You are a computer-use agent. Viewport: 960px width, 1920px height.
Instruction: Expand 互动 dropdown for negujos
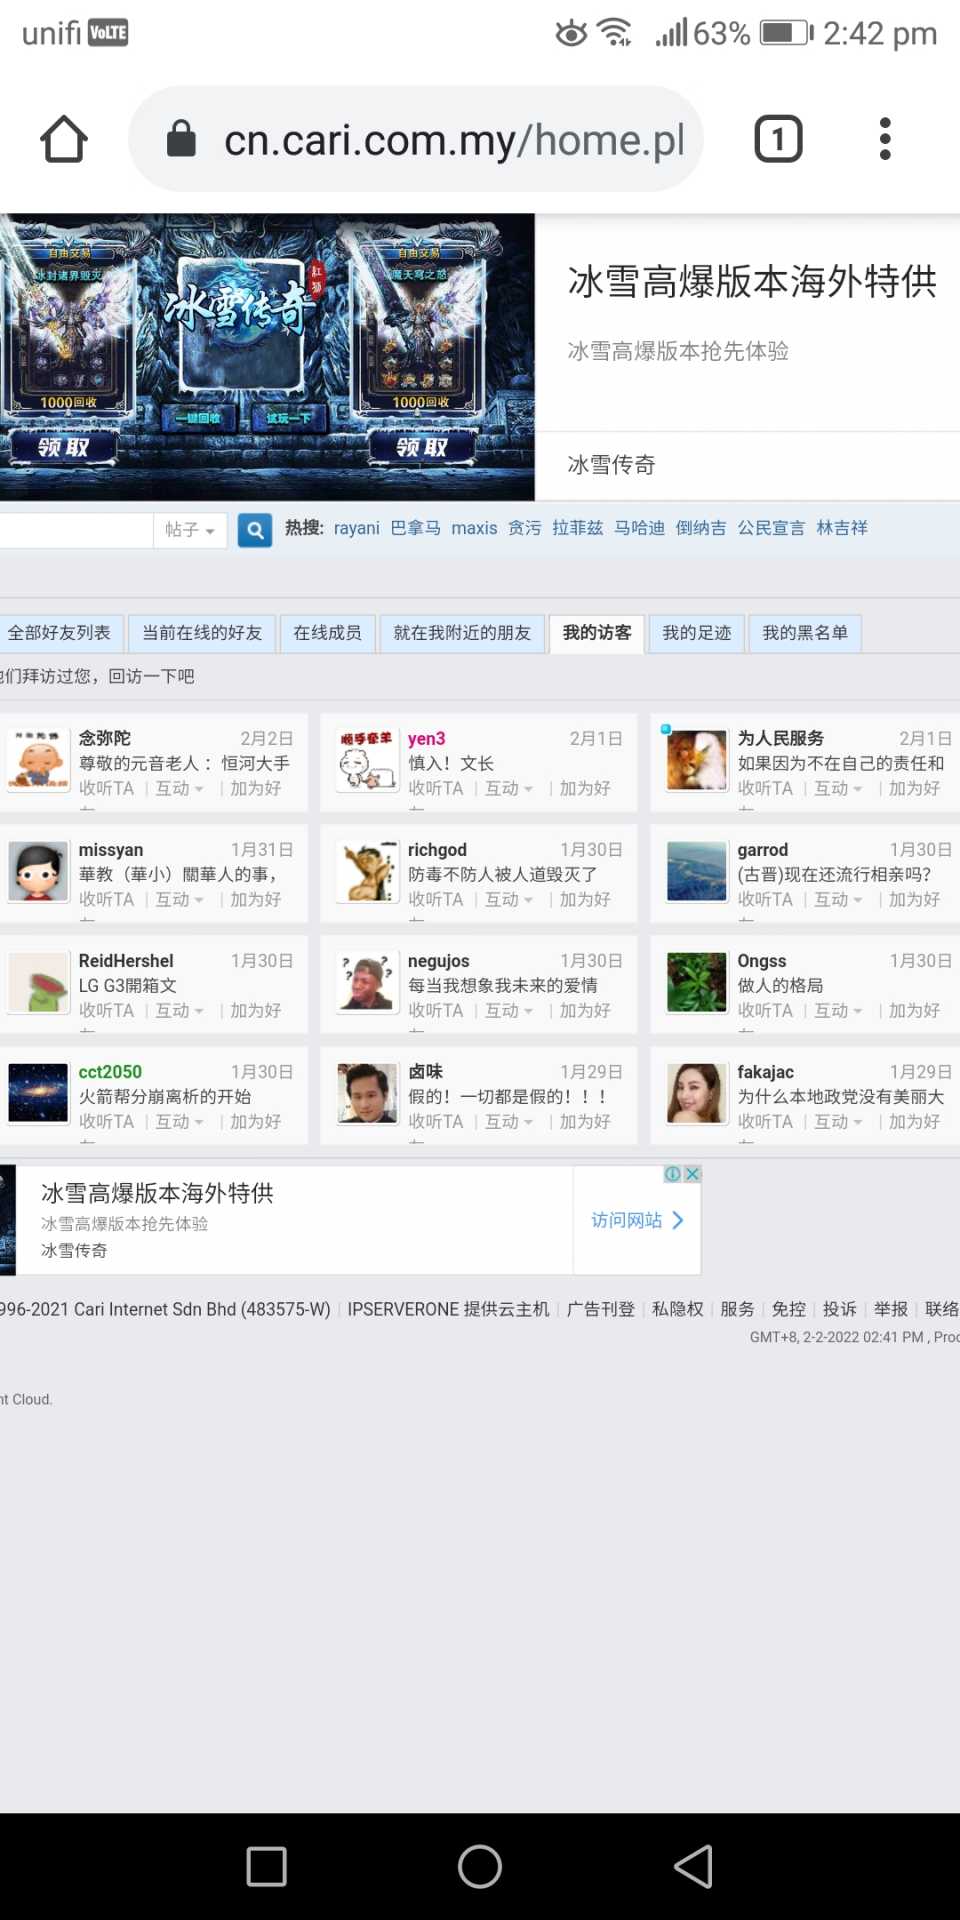508,1010
